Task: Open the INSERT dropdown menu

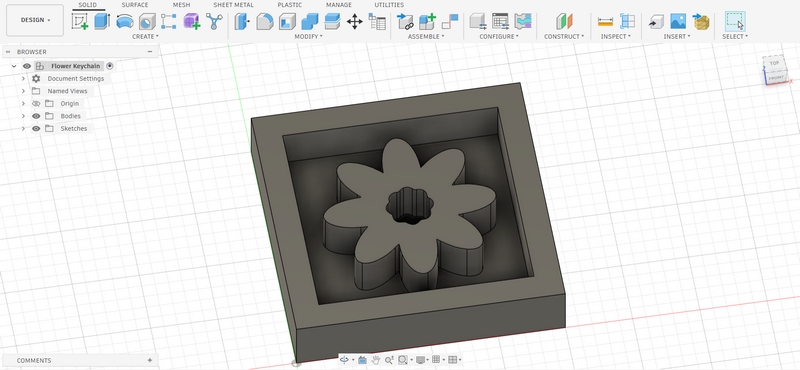Action: (x=677, y=37)
